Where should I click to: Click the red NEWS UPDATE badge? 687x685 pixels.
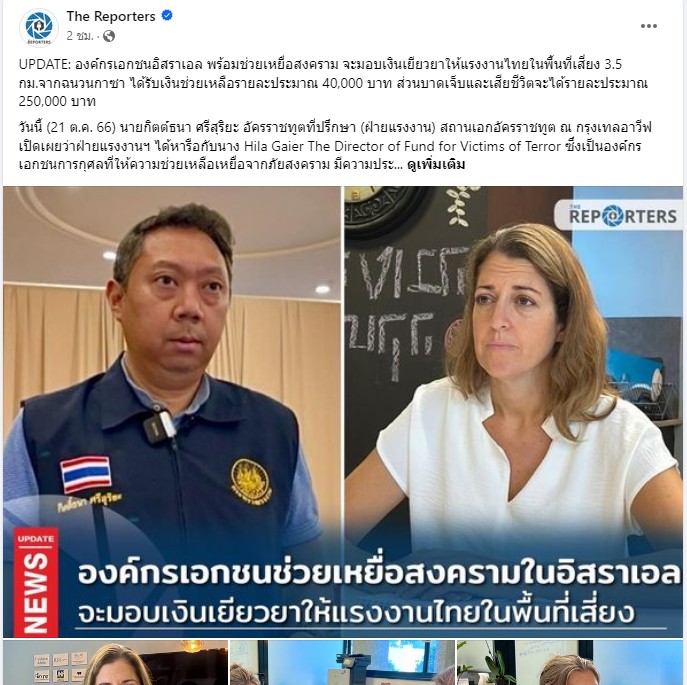click(36, 582)
